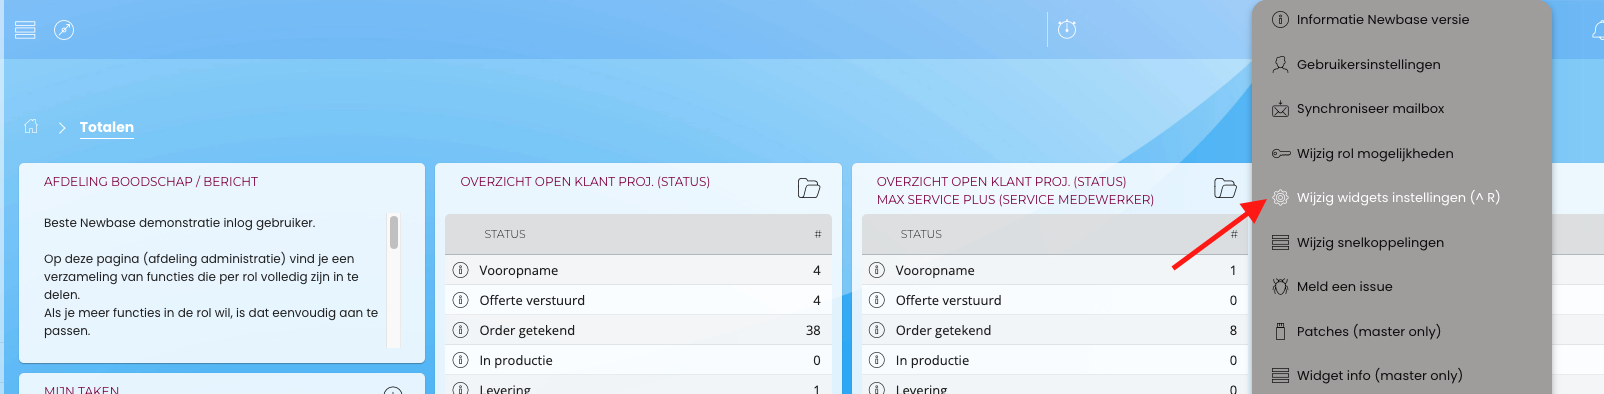
Task: Open the hamburger main menu icon
Action: click(x=26, y=30)
